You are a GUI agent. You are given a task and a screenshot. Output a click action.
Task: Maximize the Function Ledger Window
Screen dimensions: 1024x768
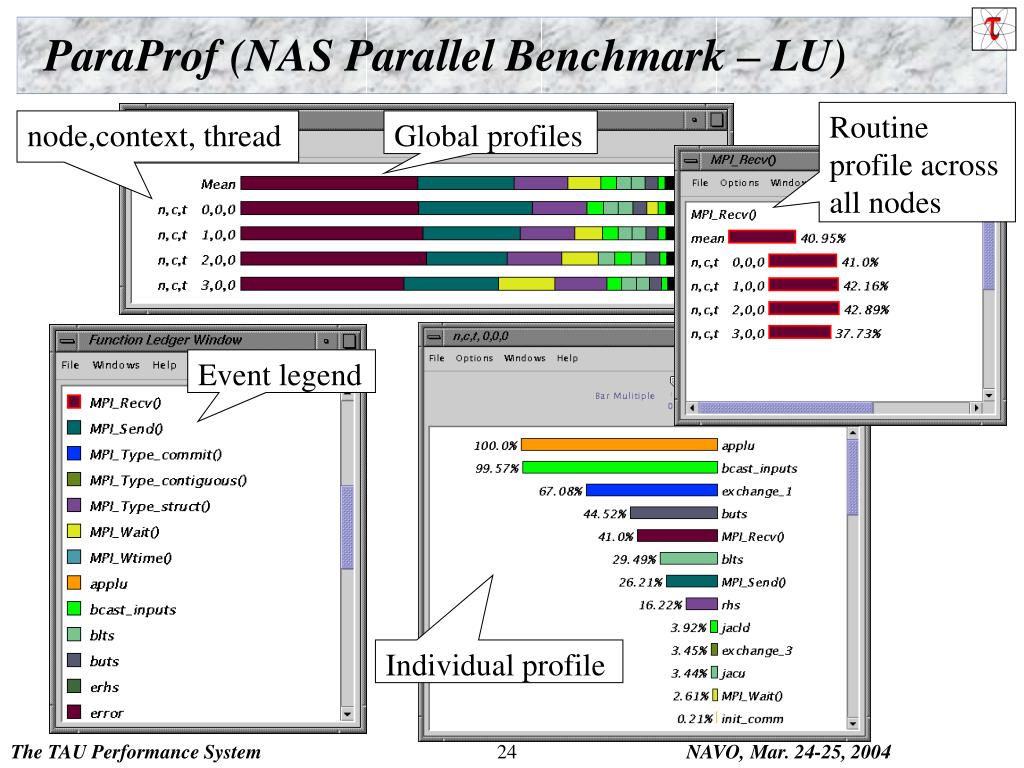[349, 340]
